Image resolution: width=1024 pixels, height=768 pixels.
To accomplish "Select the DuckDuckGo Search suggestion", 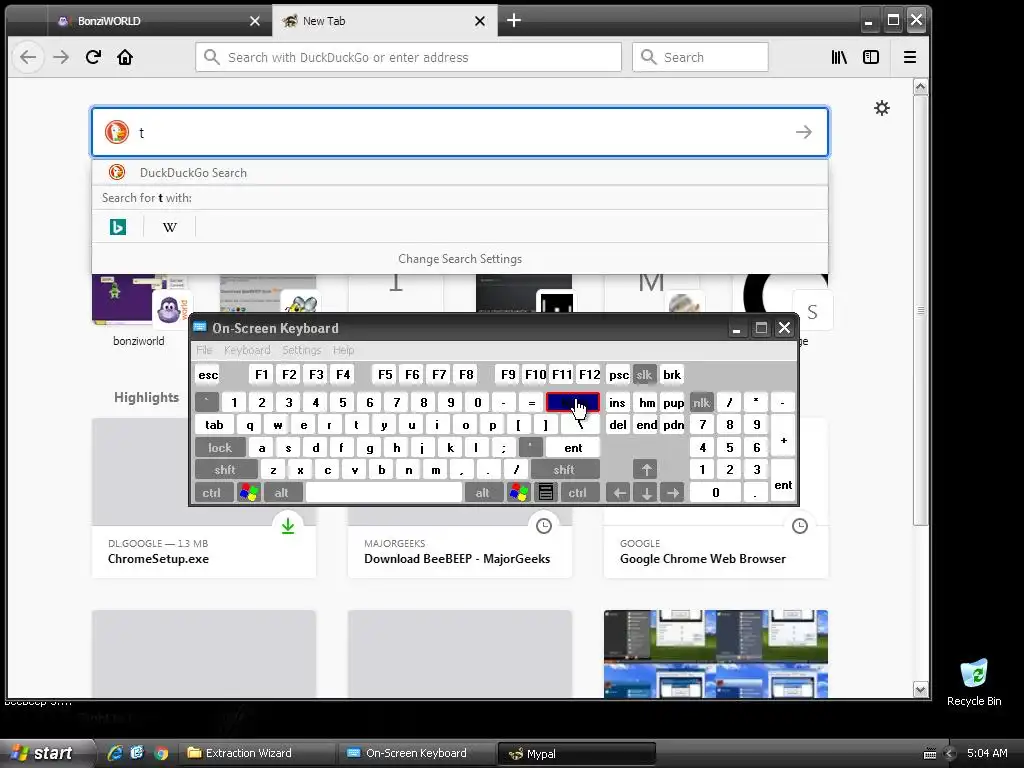I will click(x=460, y=172).
